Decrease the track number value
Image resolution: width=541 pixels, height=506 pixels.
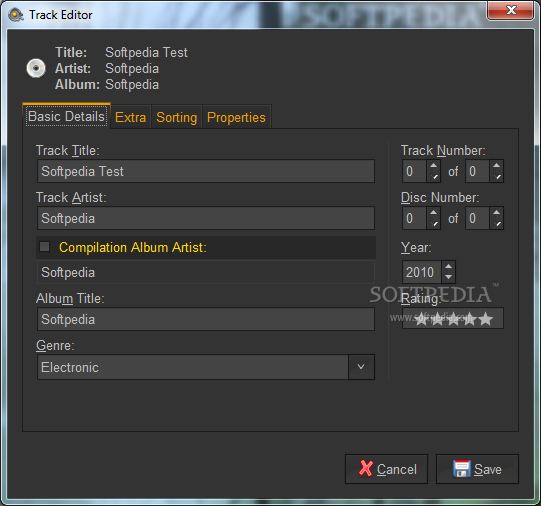[x=433, y=177]
